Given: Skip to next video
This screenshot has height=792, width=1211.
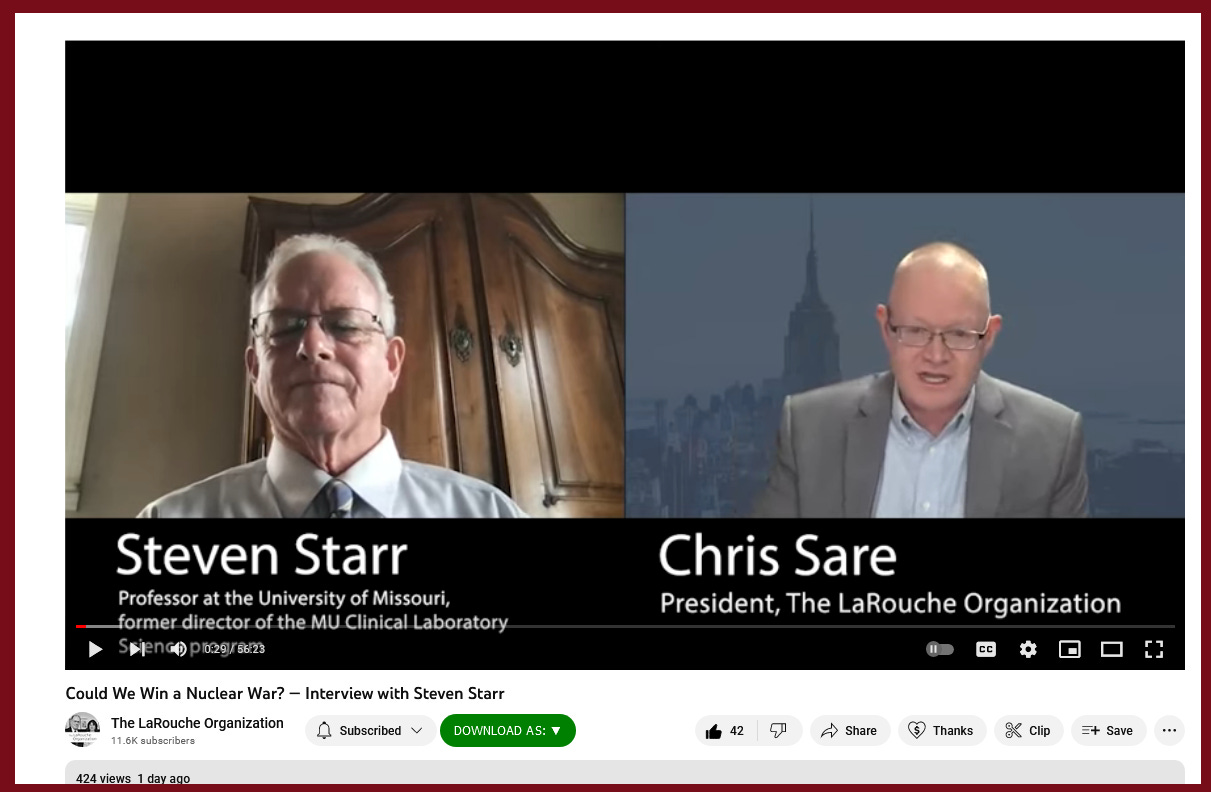Looking at the screenshot, I should (137, 649).
